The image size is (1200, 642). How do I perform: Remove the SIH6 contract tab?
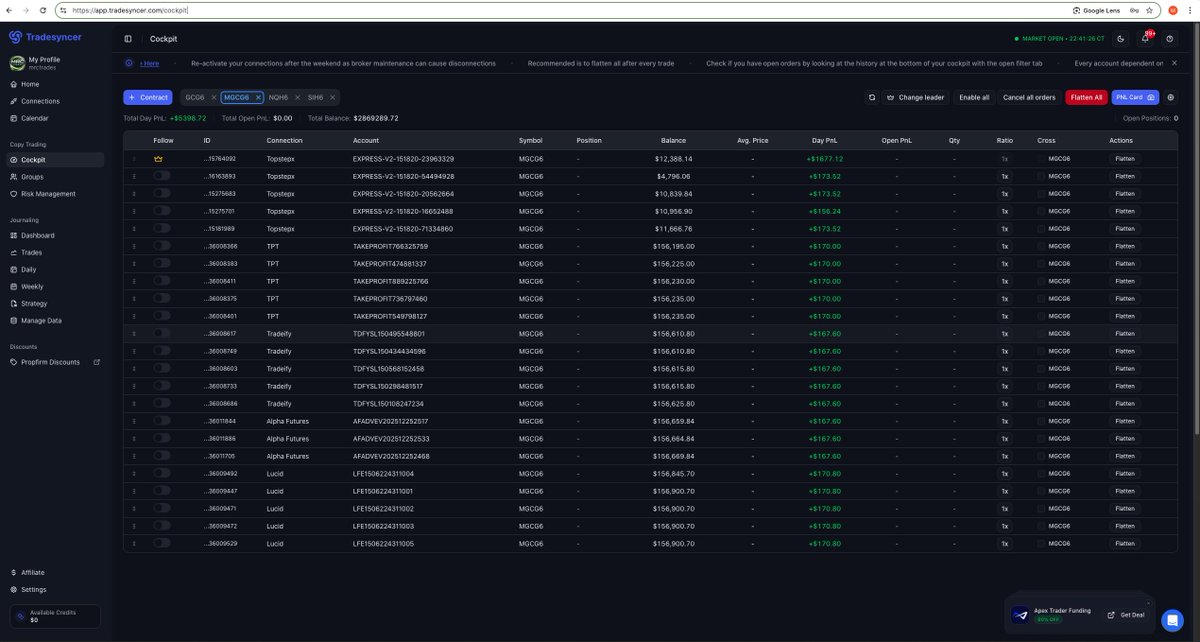332,97
